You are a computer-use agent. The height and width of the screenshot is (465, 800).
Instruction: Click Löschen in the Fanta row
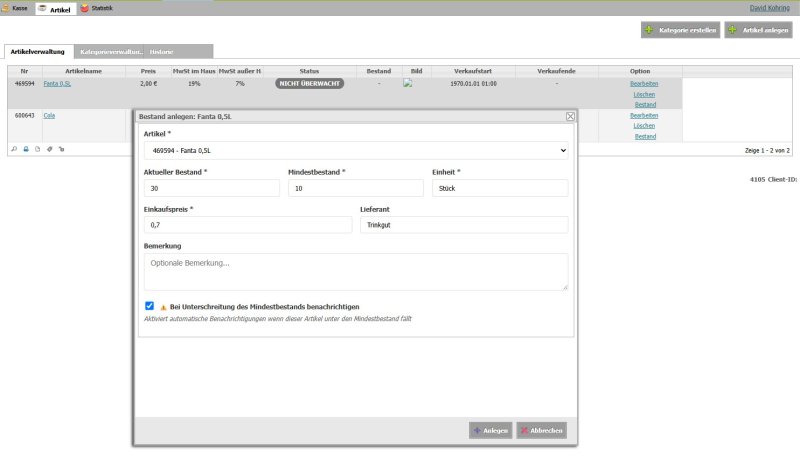(644, 94)
